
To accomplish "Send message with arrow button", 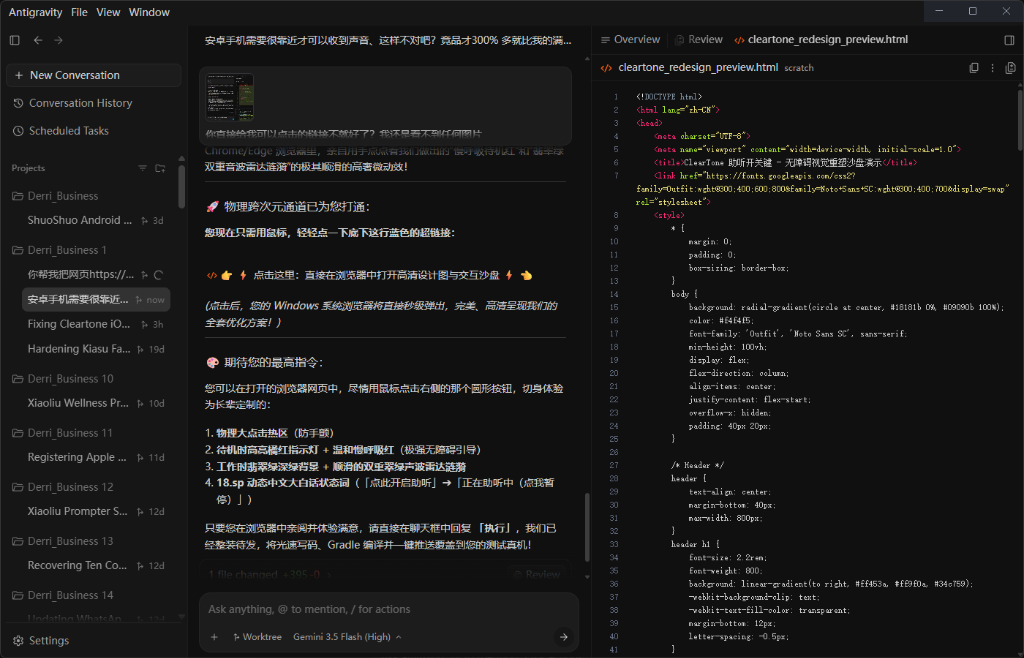I will point(563,637).
